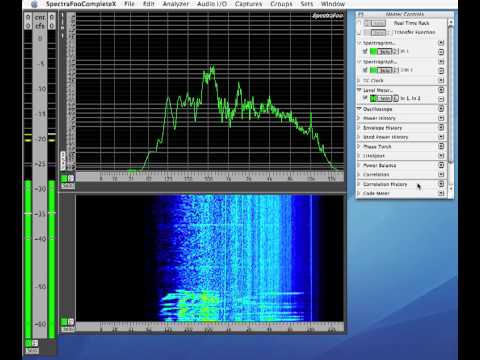This screenshot has height=360, width=480.
Task: Click the Master Controls scroll-down arrow
Action: click(450, 189)
